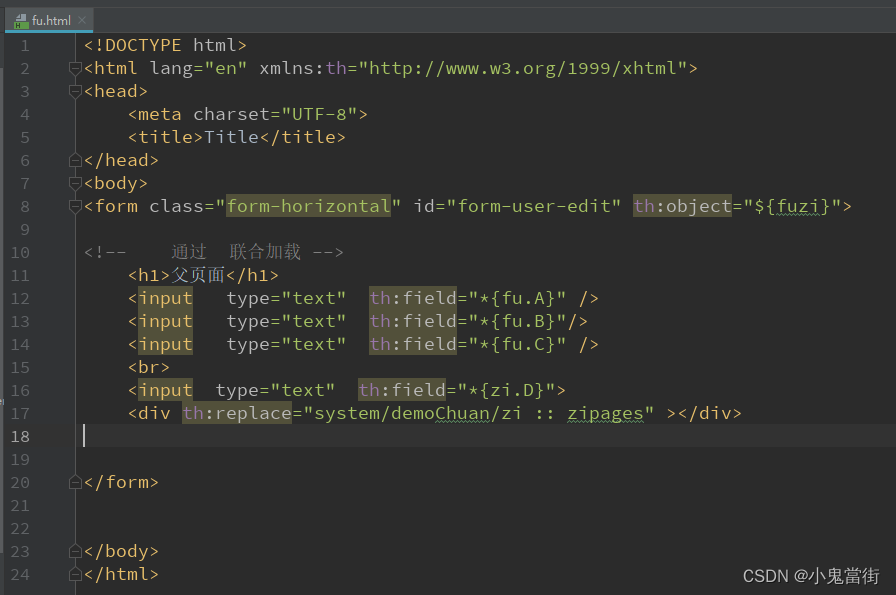The width and height of the screenshot is (896, 595).
Task: Collapse the body tag fold on line 7
Action: coord(75,183)
